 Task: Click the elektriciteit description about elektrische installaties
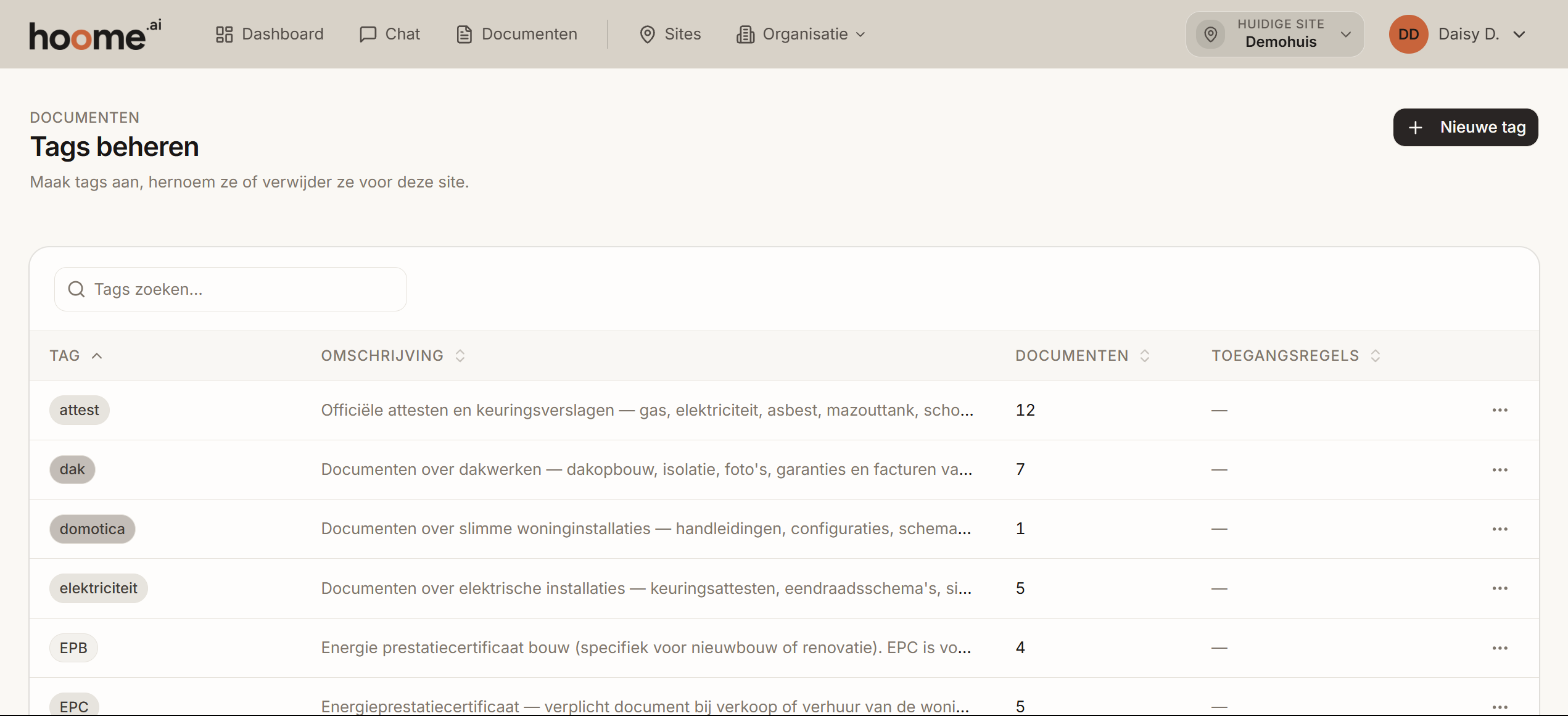click(647, 588)
